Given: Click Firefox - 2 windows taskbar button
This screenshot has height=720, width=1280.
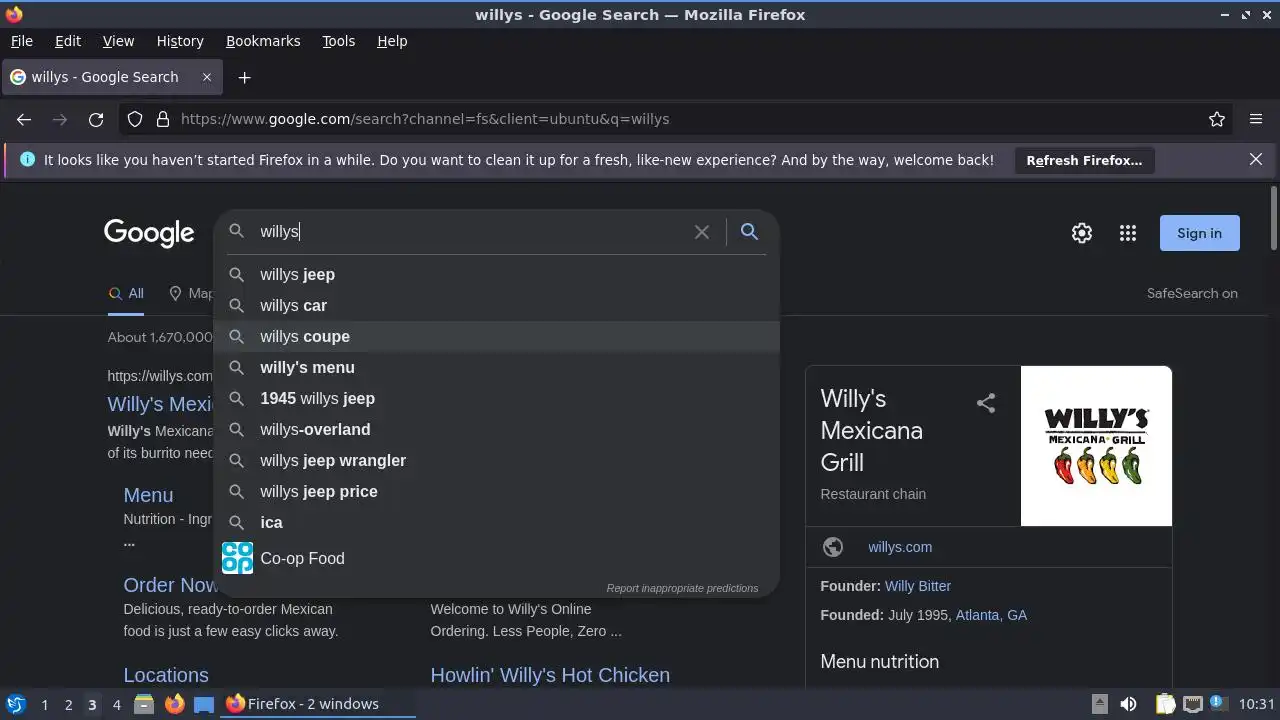Looking at the screenshot, I should 318,704.
